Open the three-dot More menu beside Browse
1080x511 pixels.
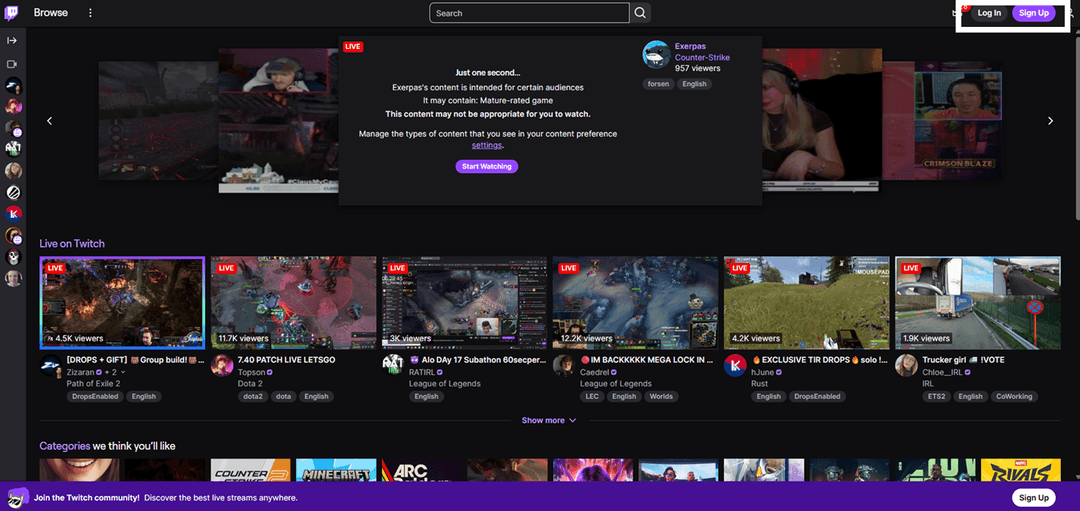(x=90, y=13)
